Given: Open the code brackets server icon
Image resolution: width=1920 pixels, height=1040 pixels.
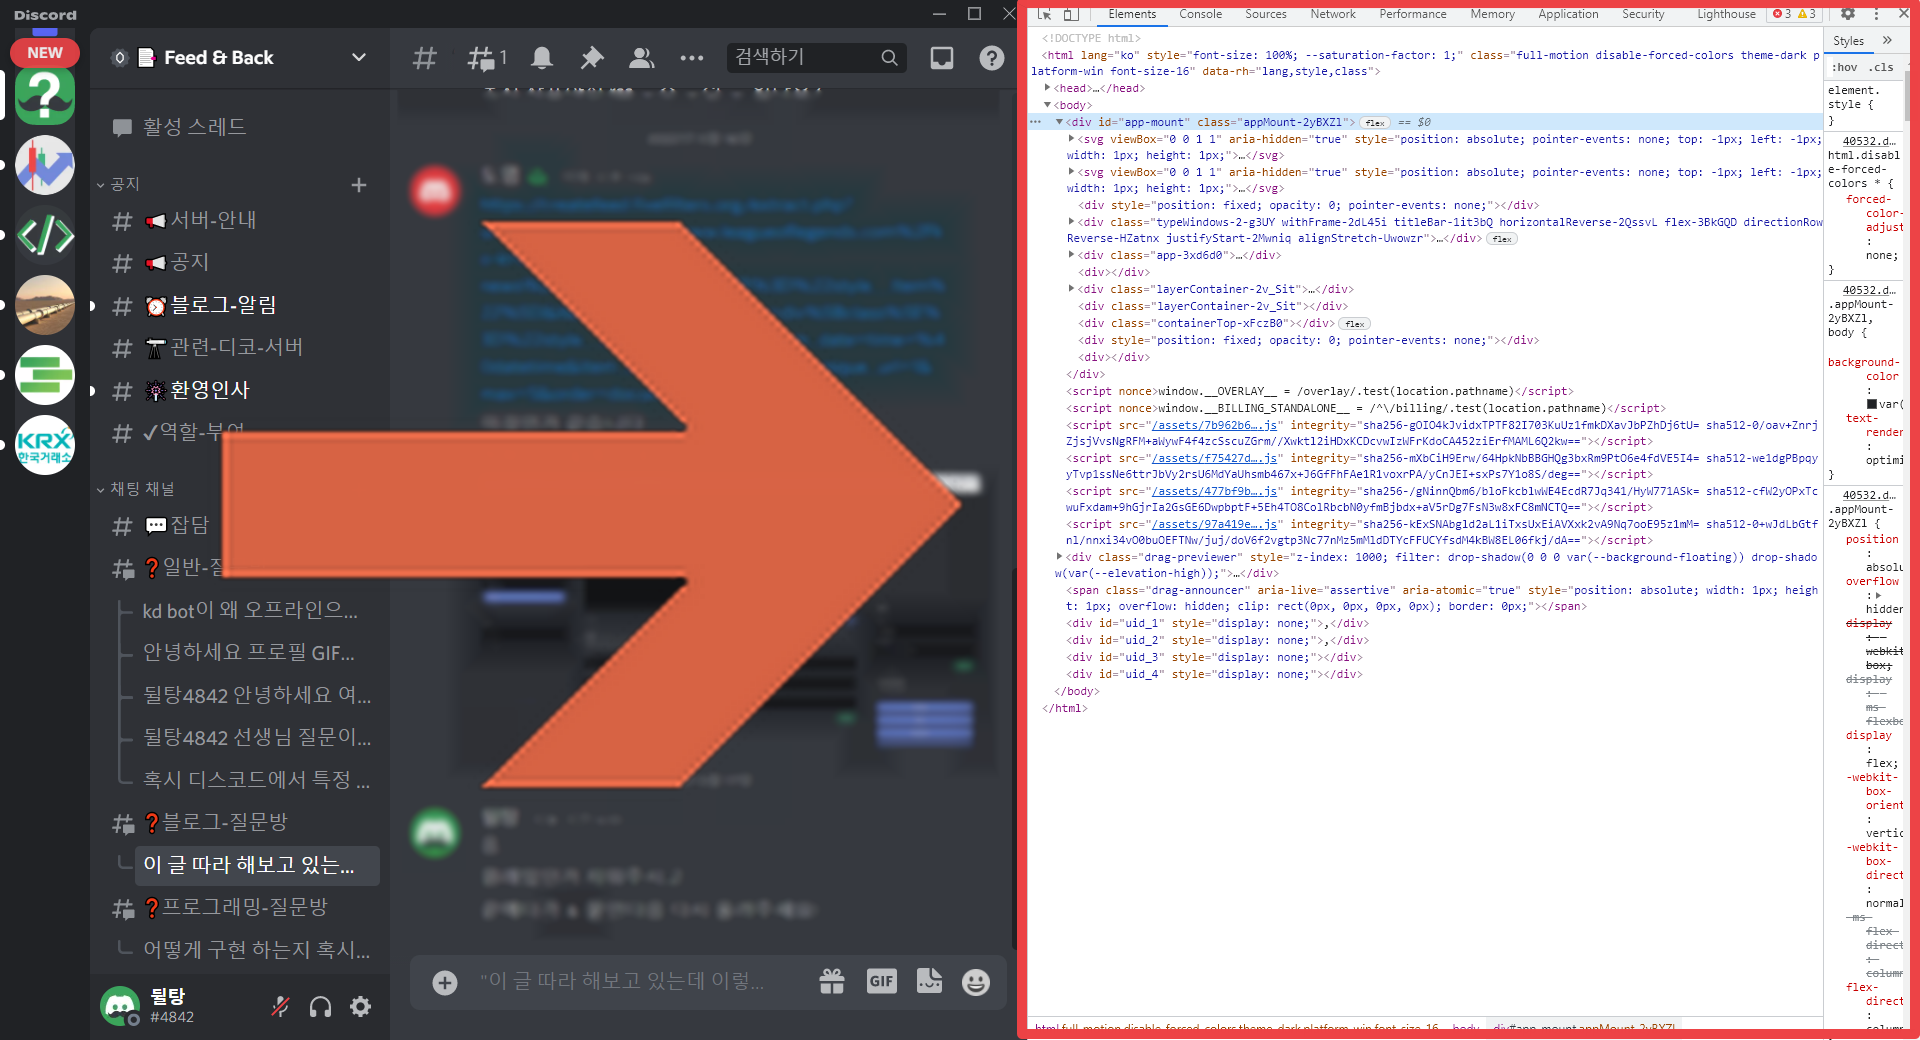Looking at the screenshot, I should tap(45, 235).
